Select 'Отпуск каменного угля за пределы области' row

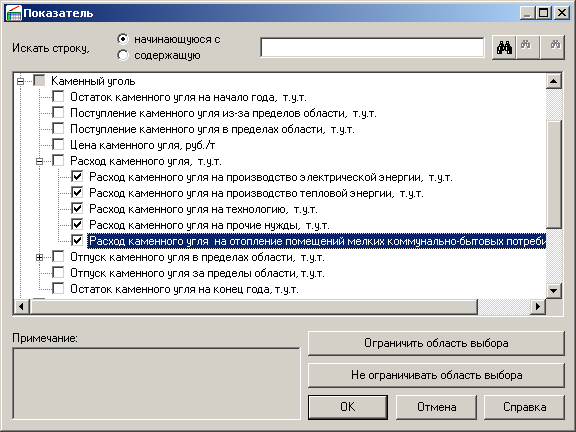(197, 273)
